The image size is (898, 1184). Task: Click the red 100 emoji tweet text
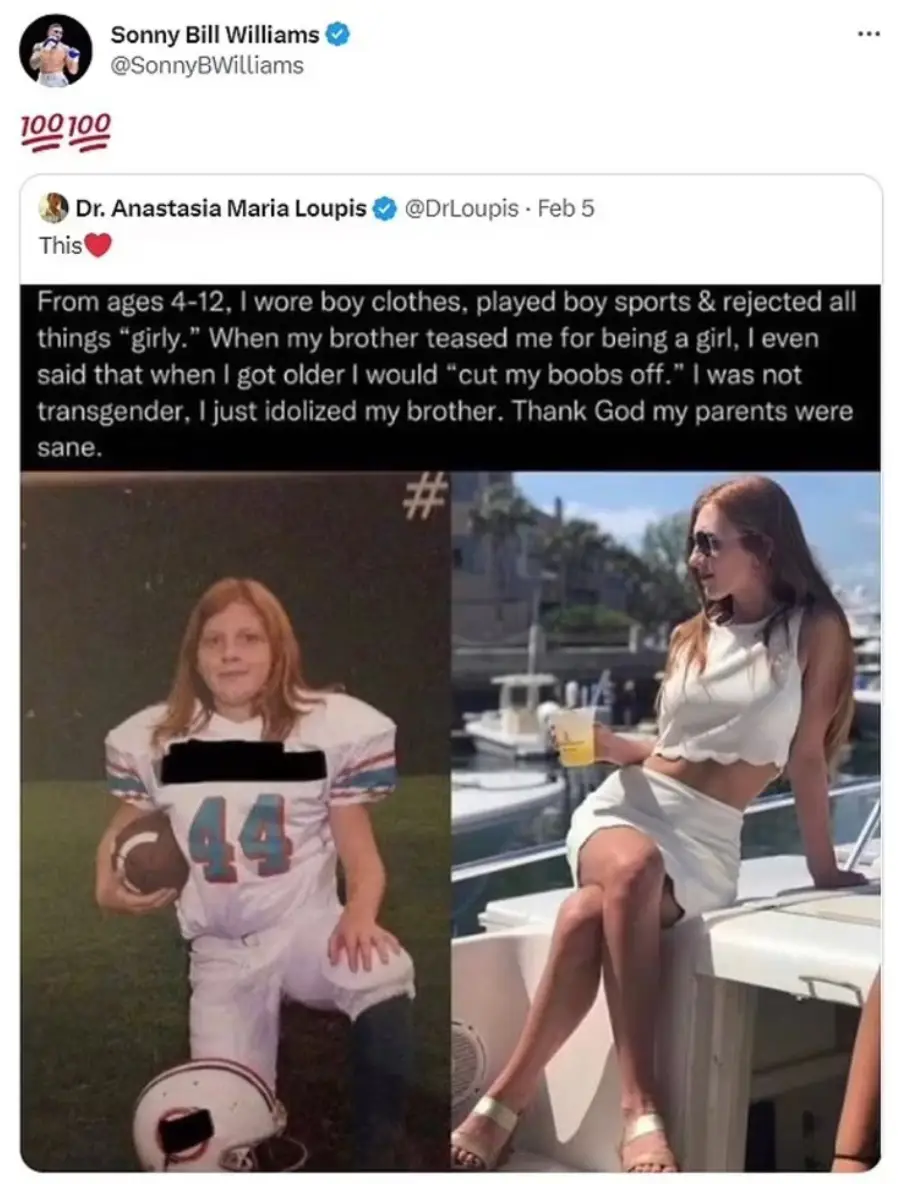(66, 132)
